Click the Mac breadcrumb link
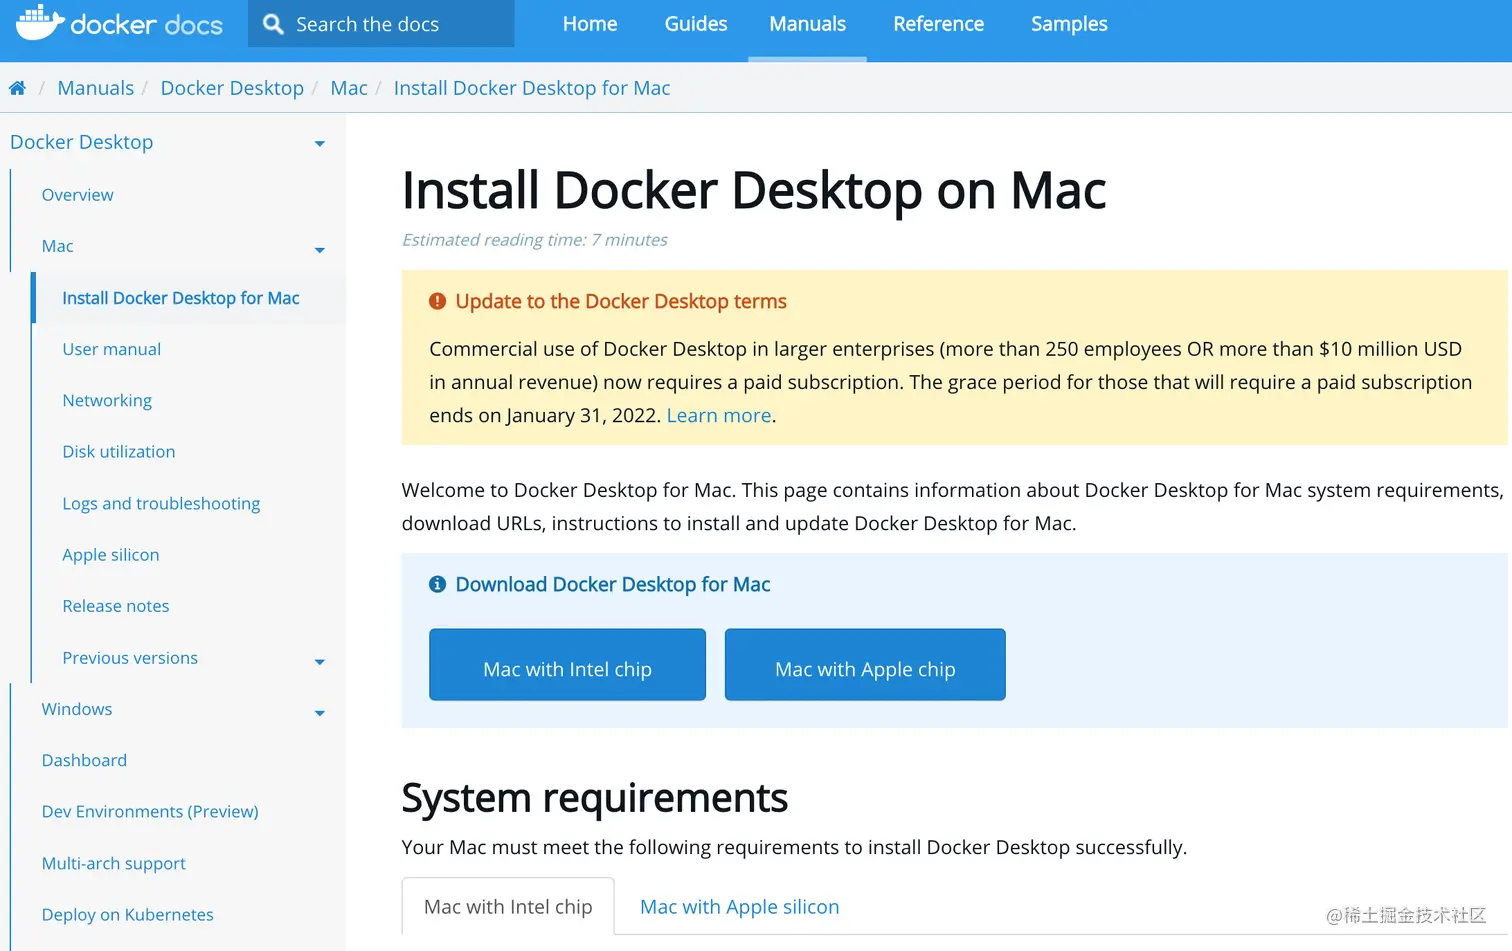The width and height of the screenshot is (1512, 951). click(349, 88)
